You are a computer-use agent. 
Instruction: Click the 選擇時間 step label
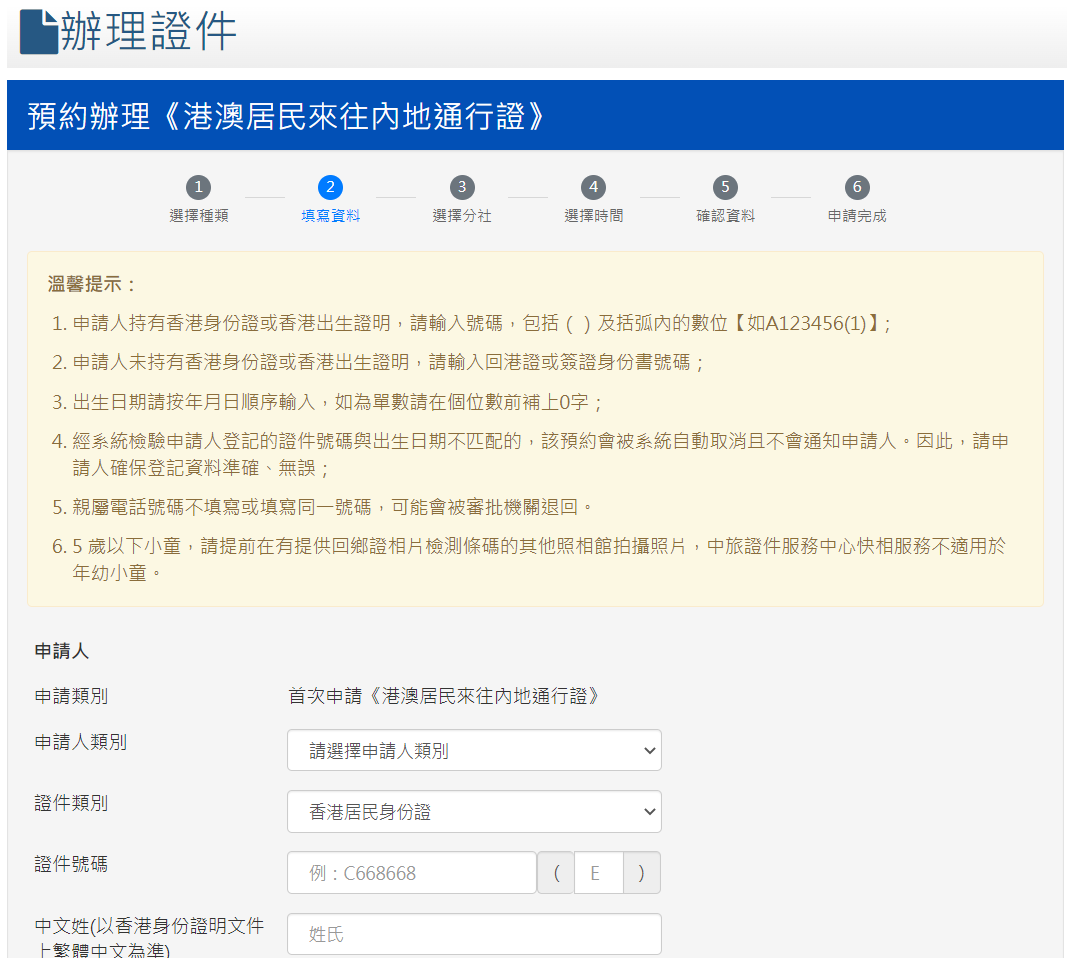coord(593,216)
